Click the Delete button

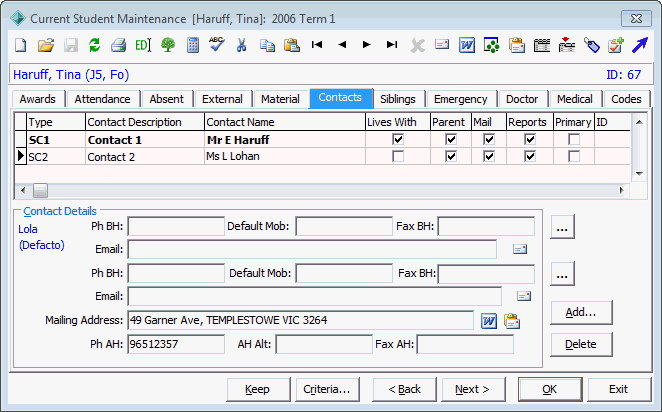pos(581,344)
